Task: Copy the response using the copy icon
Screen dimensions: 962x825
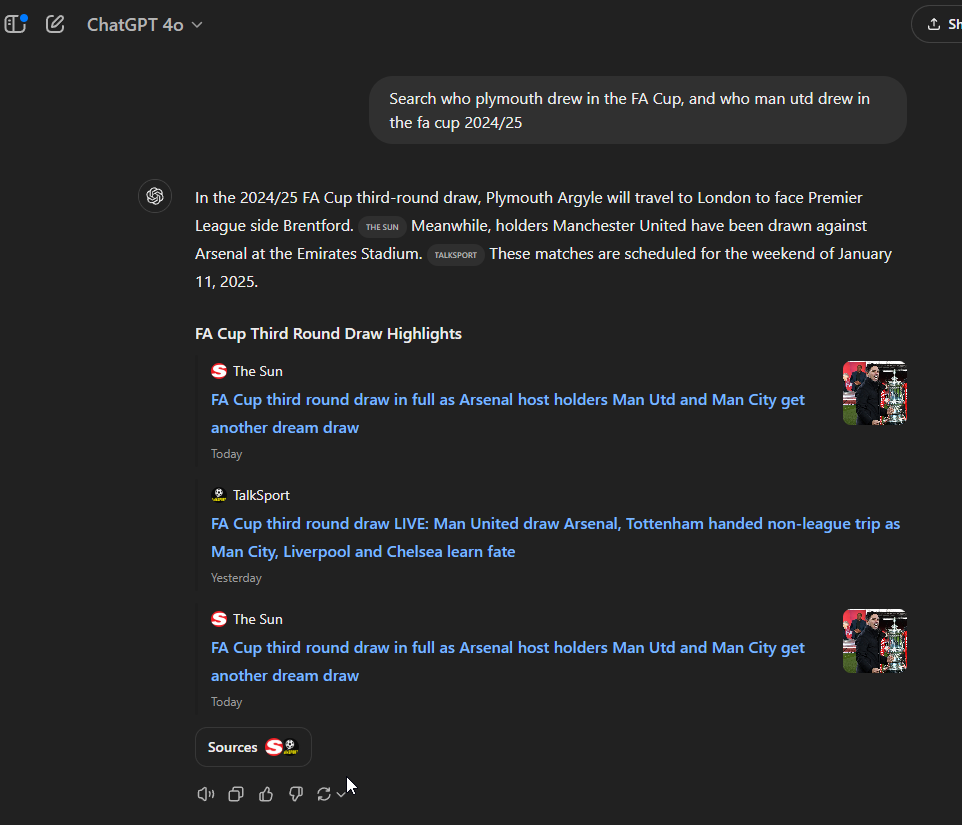Action: coord(235,793)
